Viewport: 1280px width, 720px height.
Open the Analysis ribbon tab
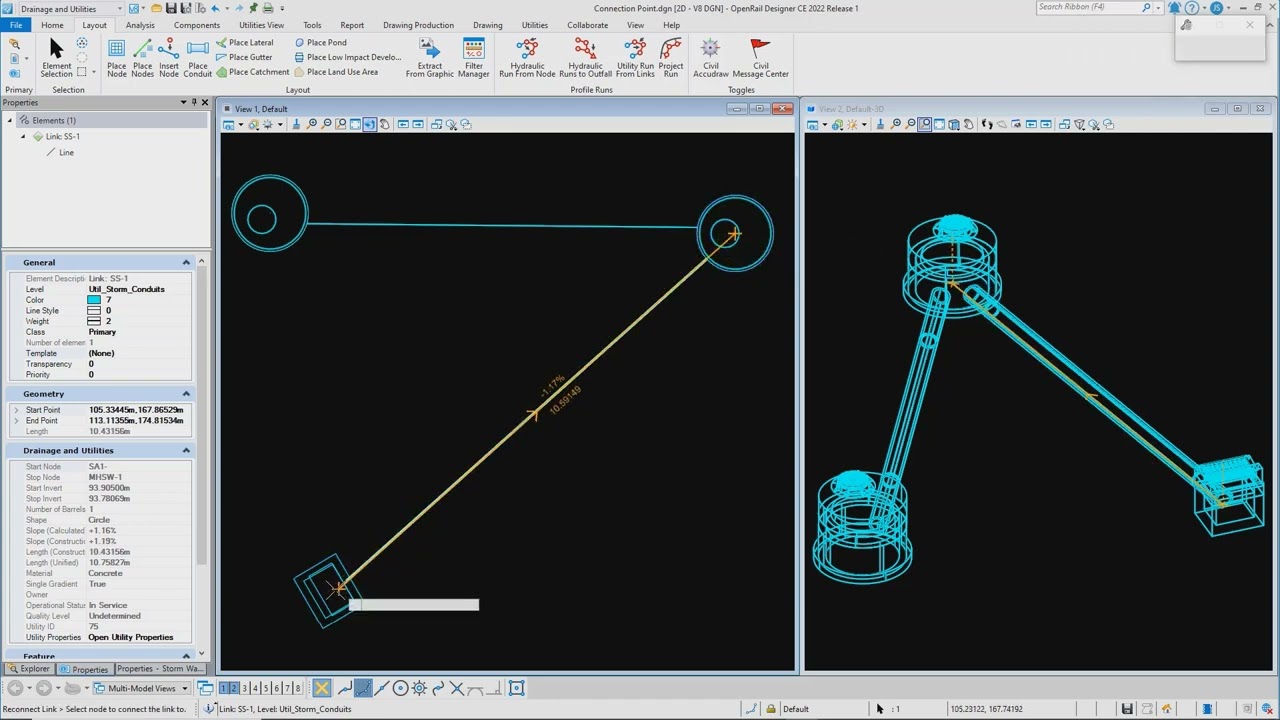pos(140,25)
